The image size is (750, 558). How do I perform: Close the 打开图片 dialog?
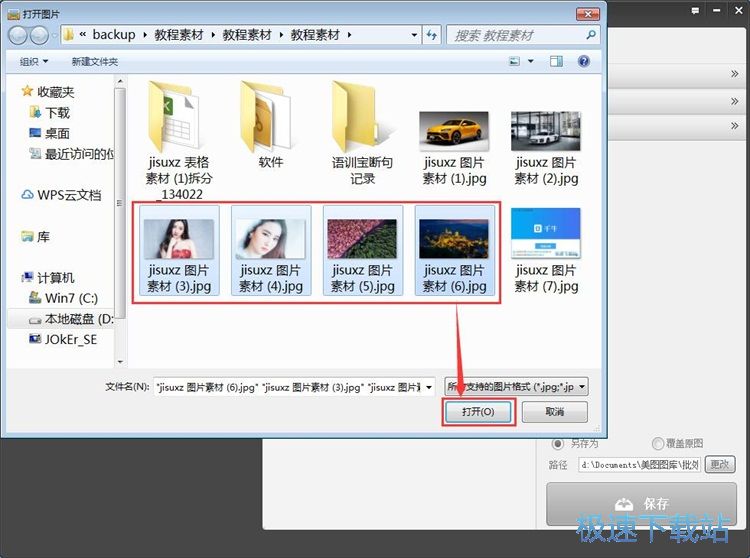(588, 14)
